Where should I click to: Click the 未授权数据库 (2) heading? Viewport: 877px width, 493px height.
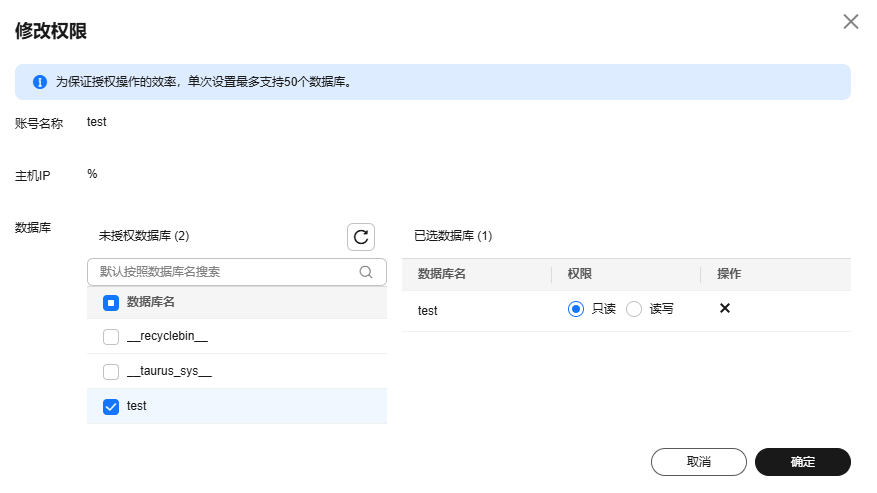144,236
